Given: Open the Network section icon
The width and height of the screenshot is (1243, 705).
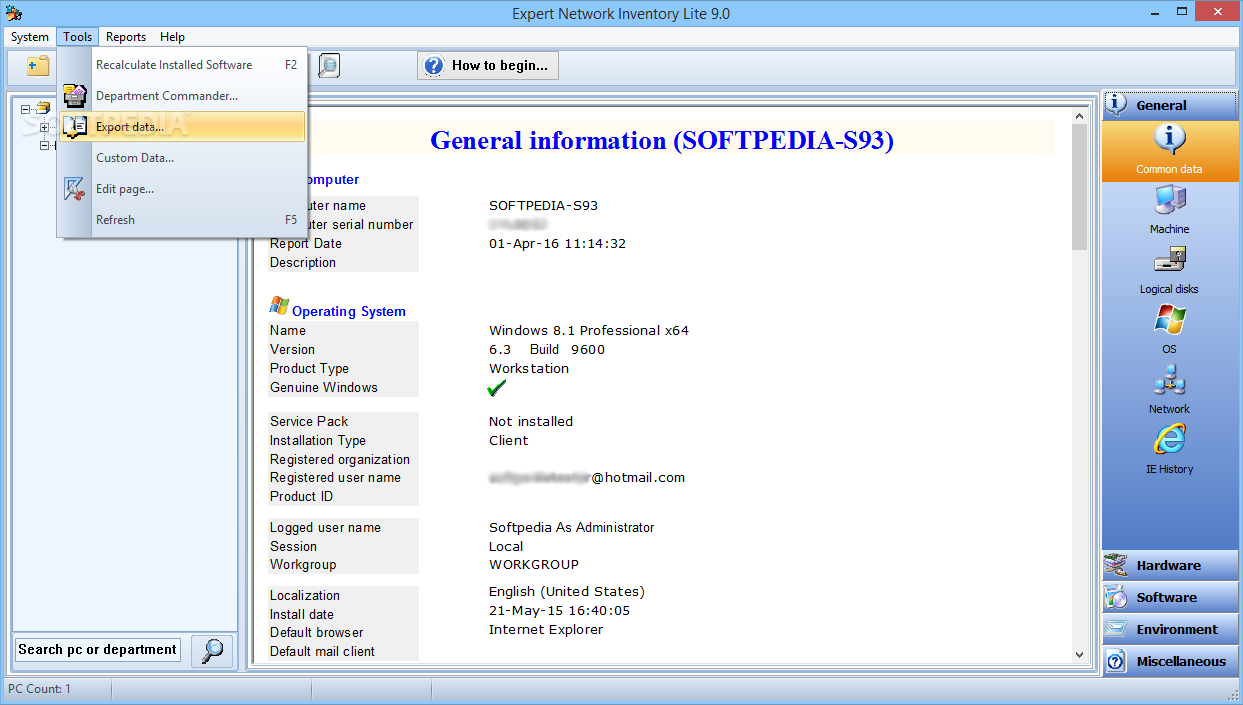Looking at the screenshot, I should (x=1169, y=380).
